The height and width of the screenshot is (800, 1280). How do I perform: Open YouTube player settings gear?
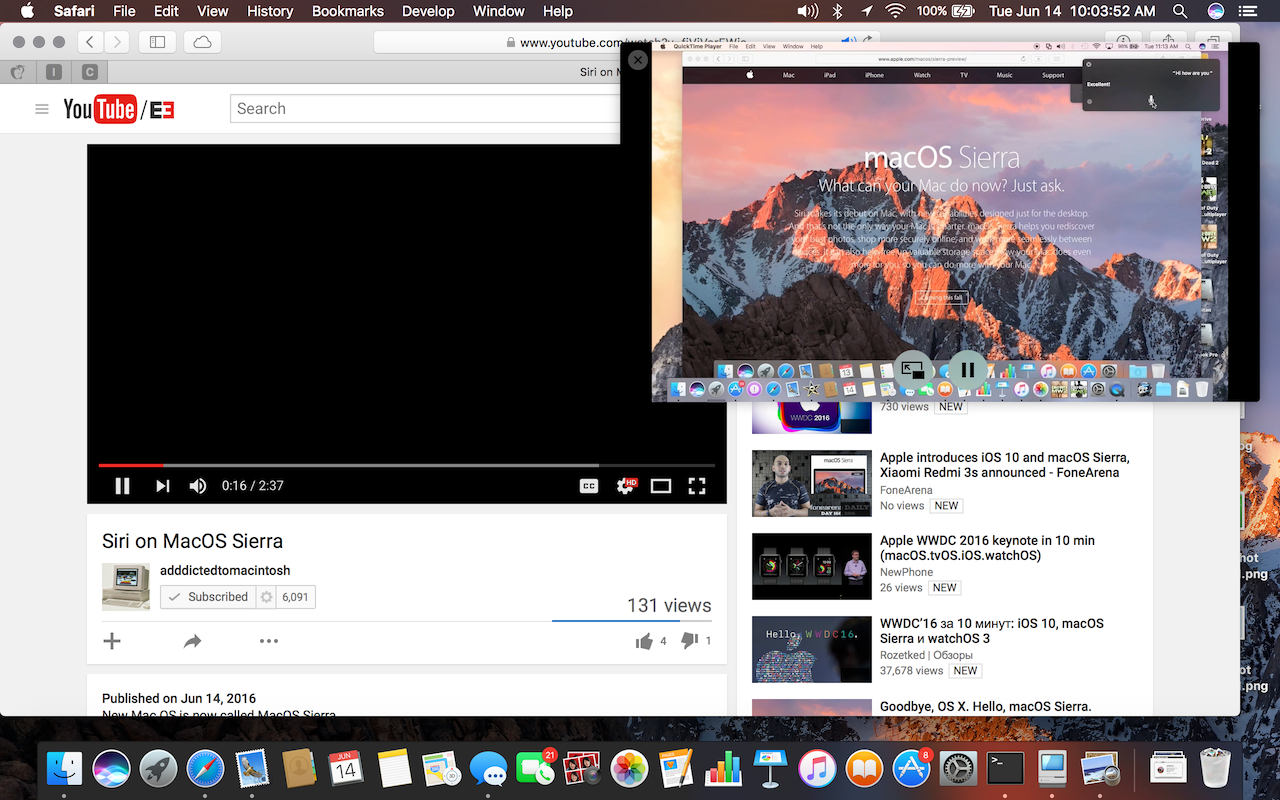tap(626, 486)
